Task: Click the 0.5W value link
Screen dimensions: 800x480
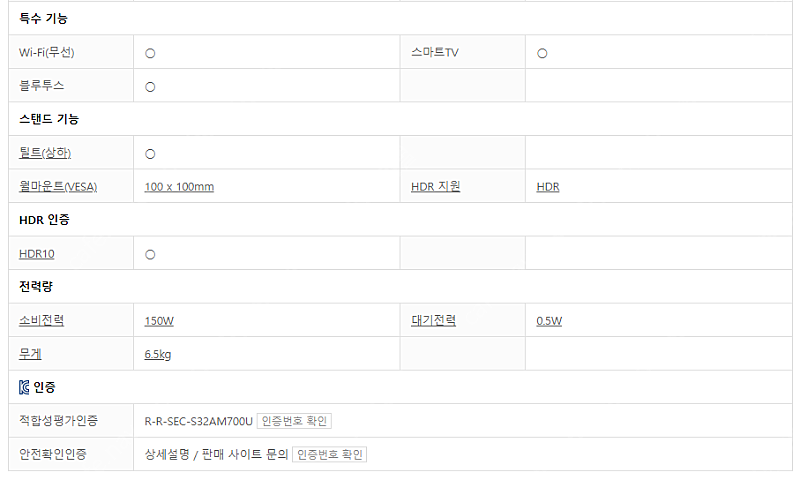Action: pos(549,321)
